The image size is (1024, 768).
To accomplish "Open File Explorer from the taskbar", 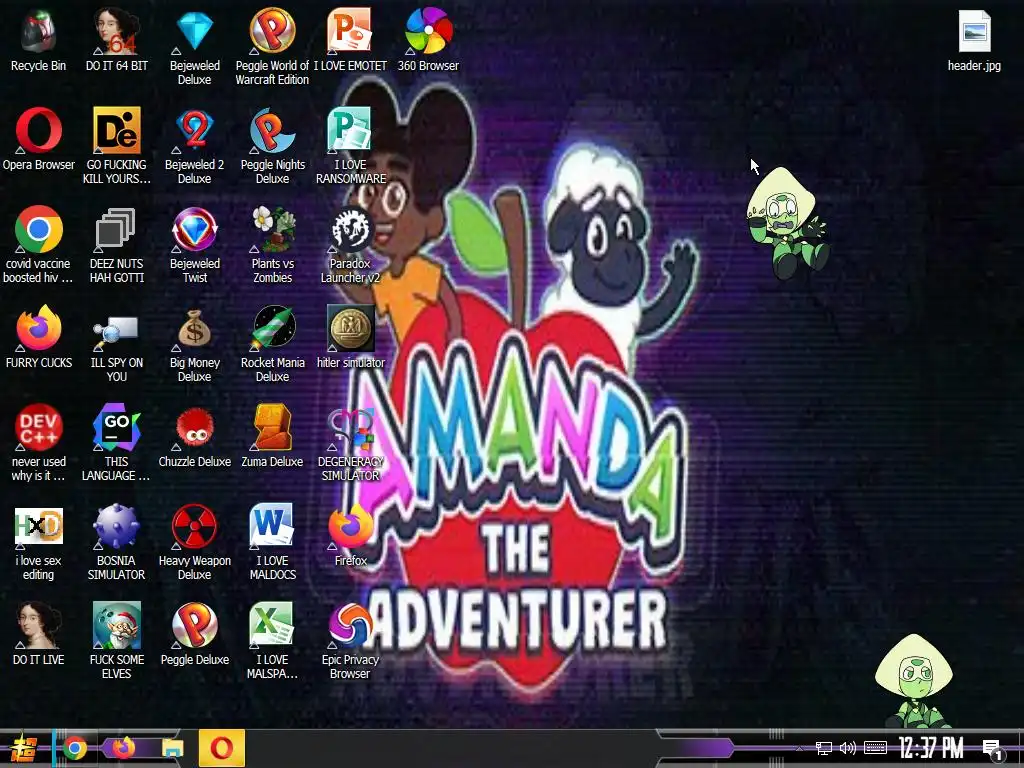I will point(173,748).
